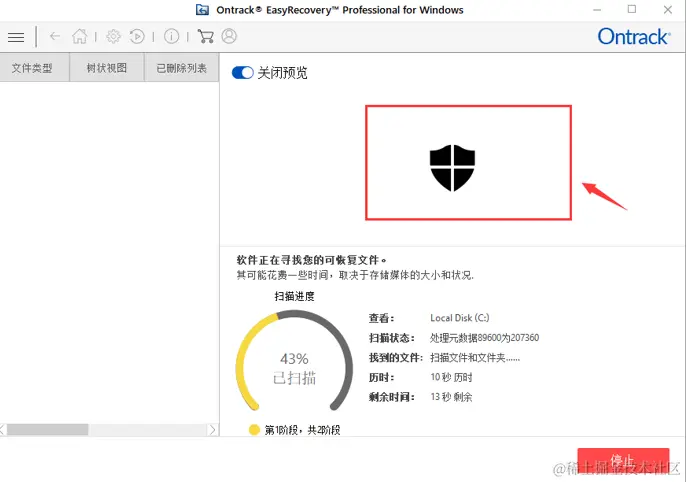Click the 扫描文件和文件夹 text
686x482 pixels.
[475, 358]
